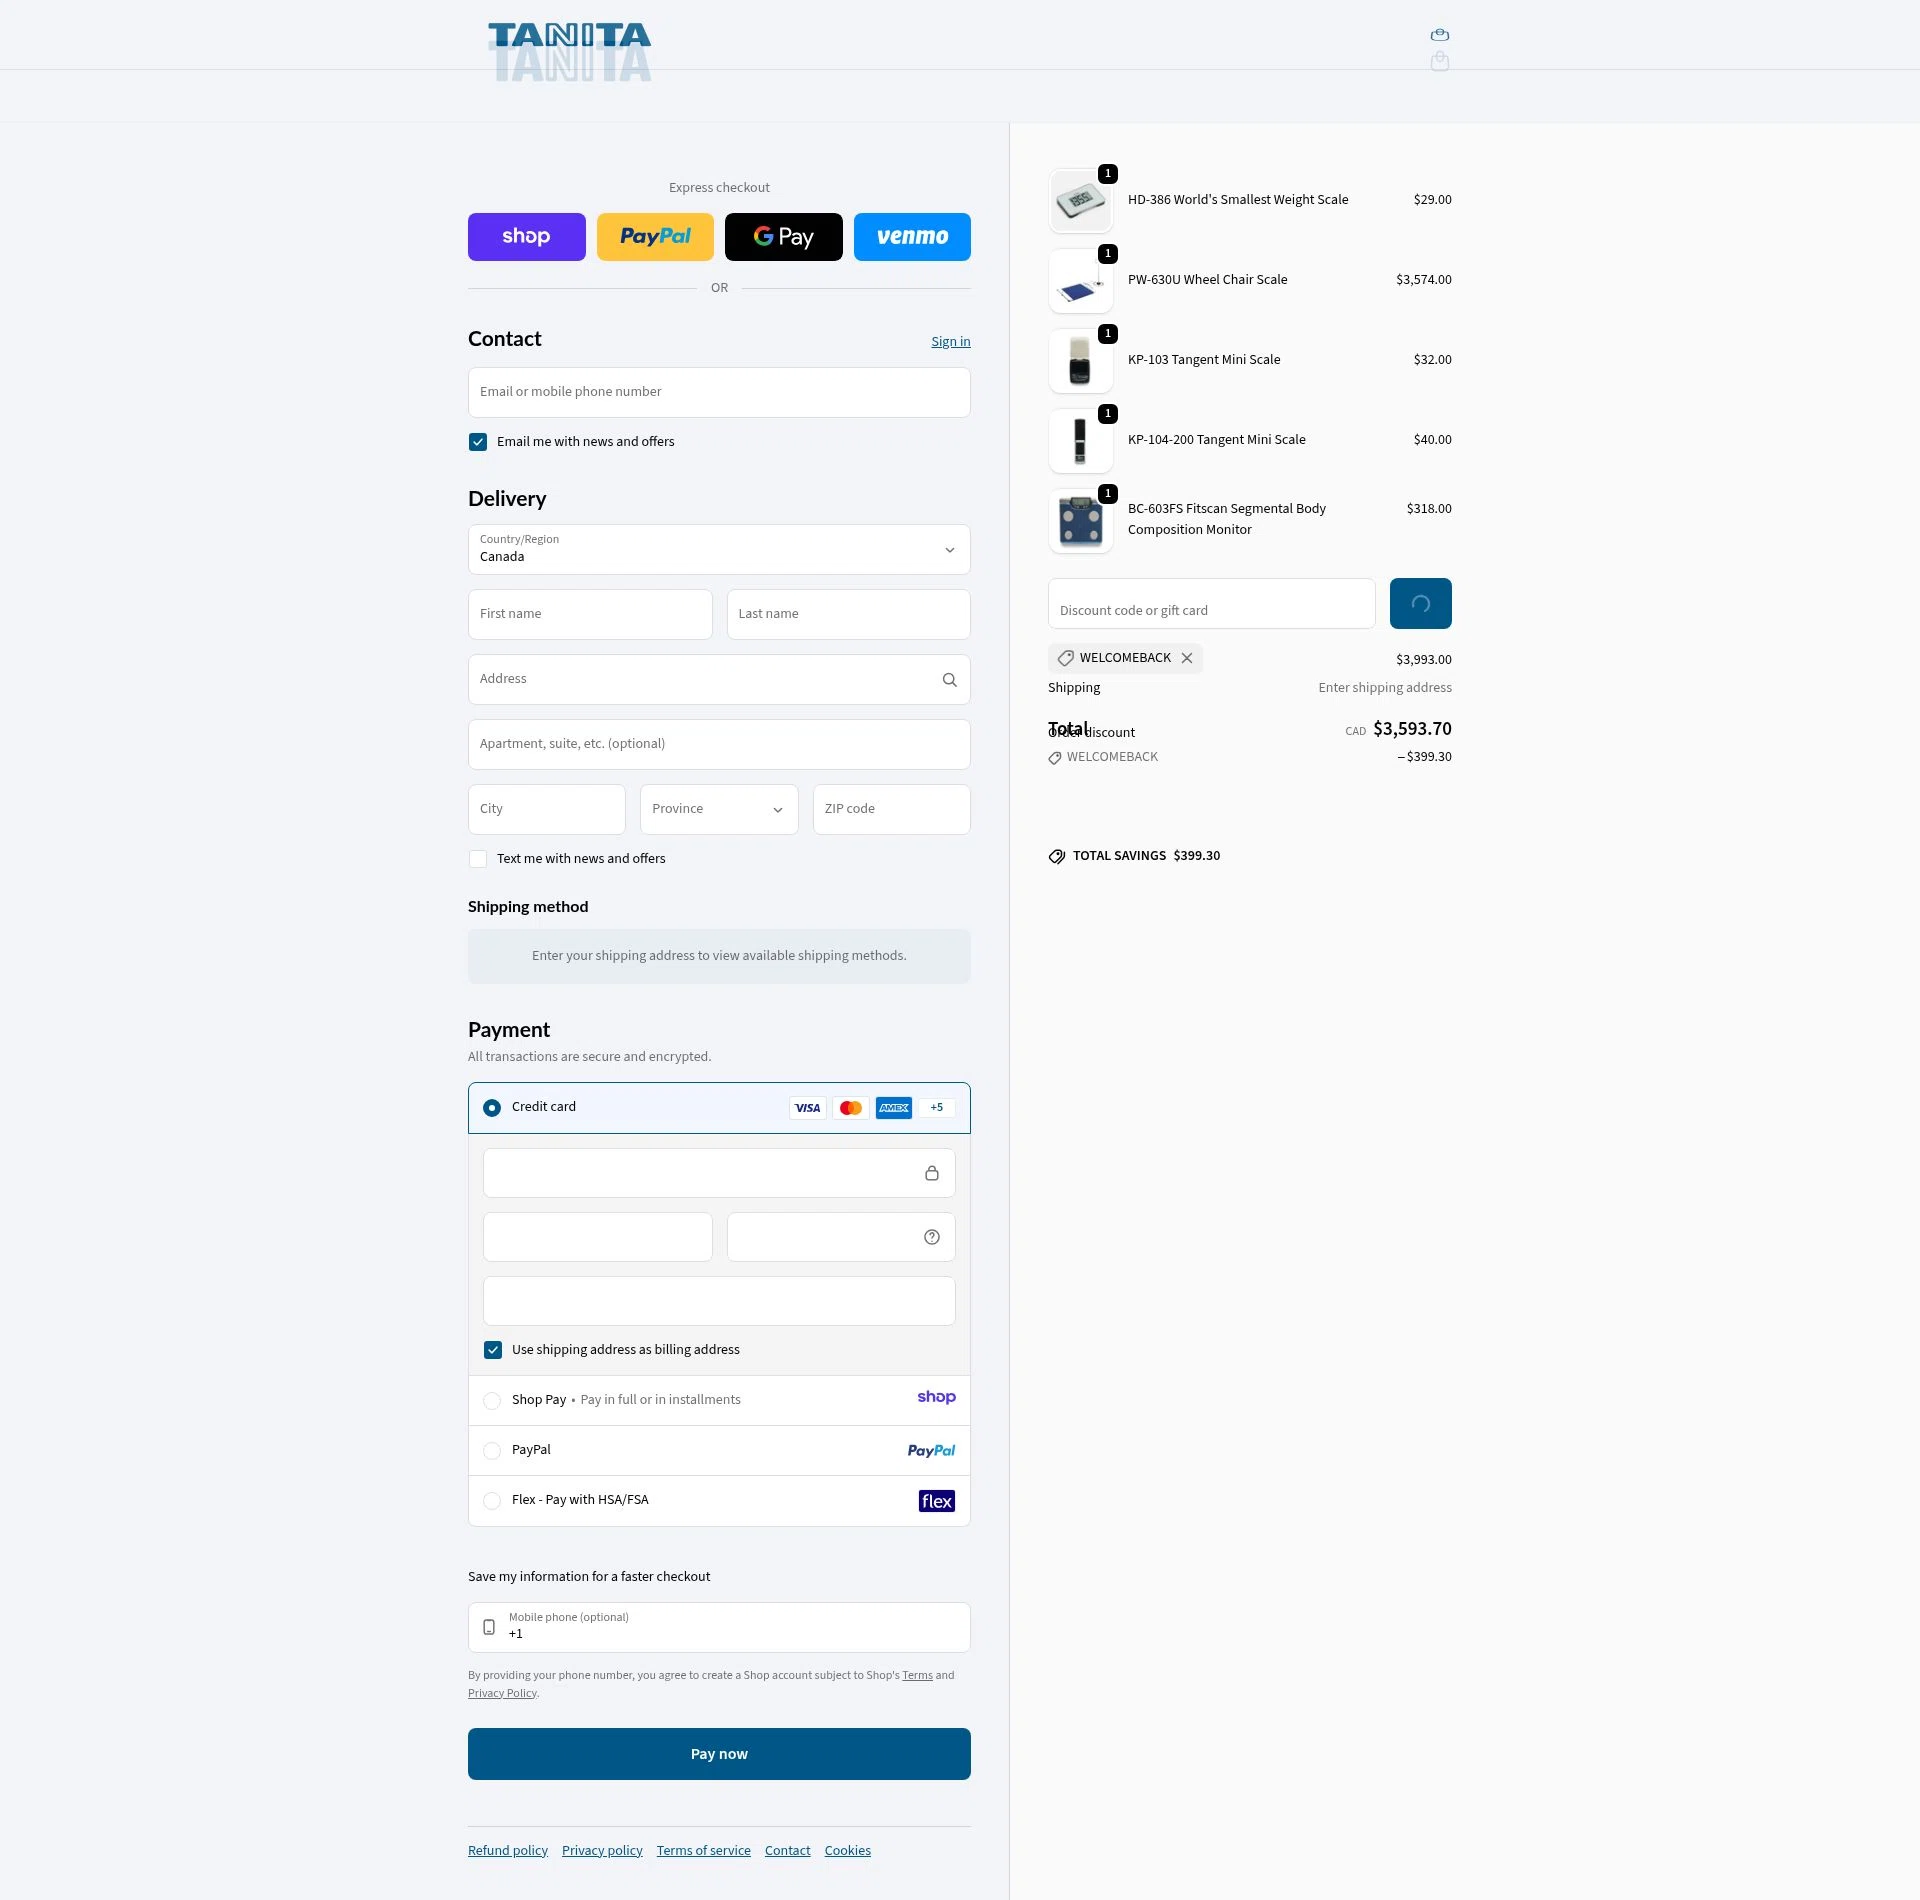Uncheck Email me with news and offers
The width and height of the screenshot is (1920, 1900).
click(x=478, y=441)
